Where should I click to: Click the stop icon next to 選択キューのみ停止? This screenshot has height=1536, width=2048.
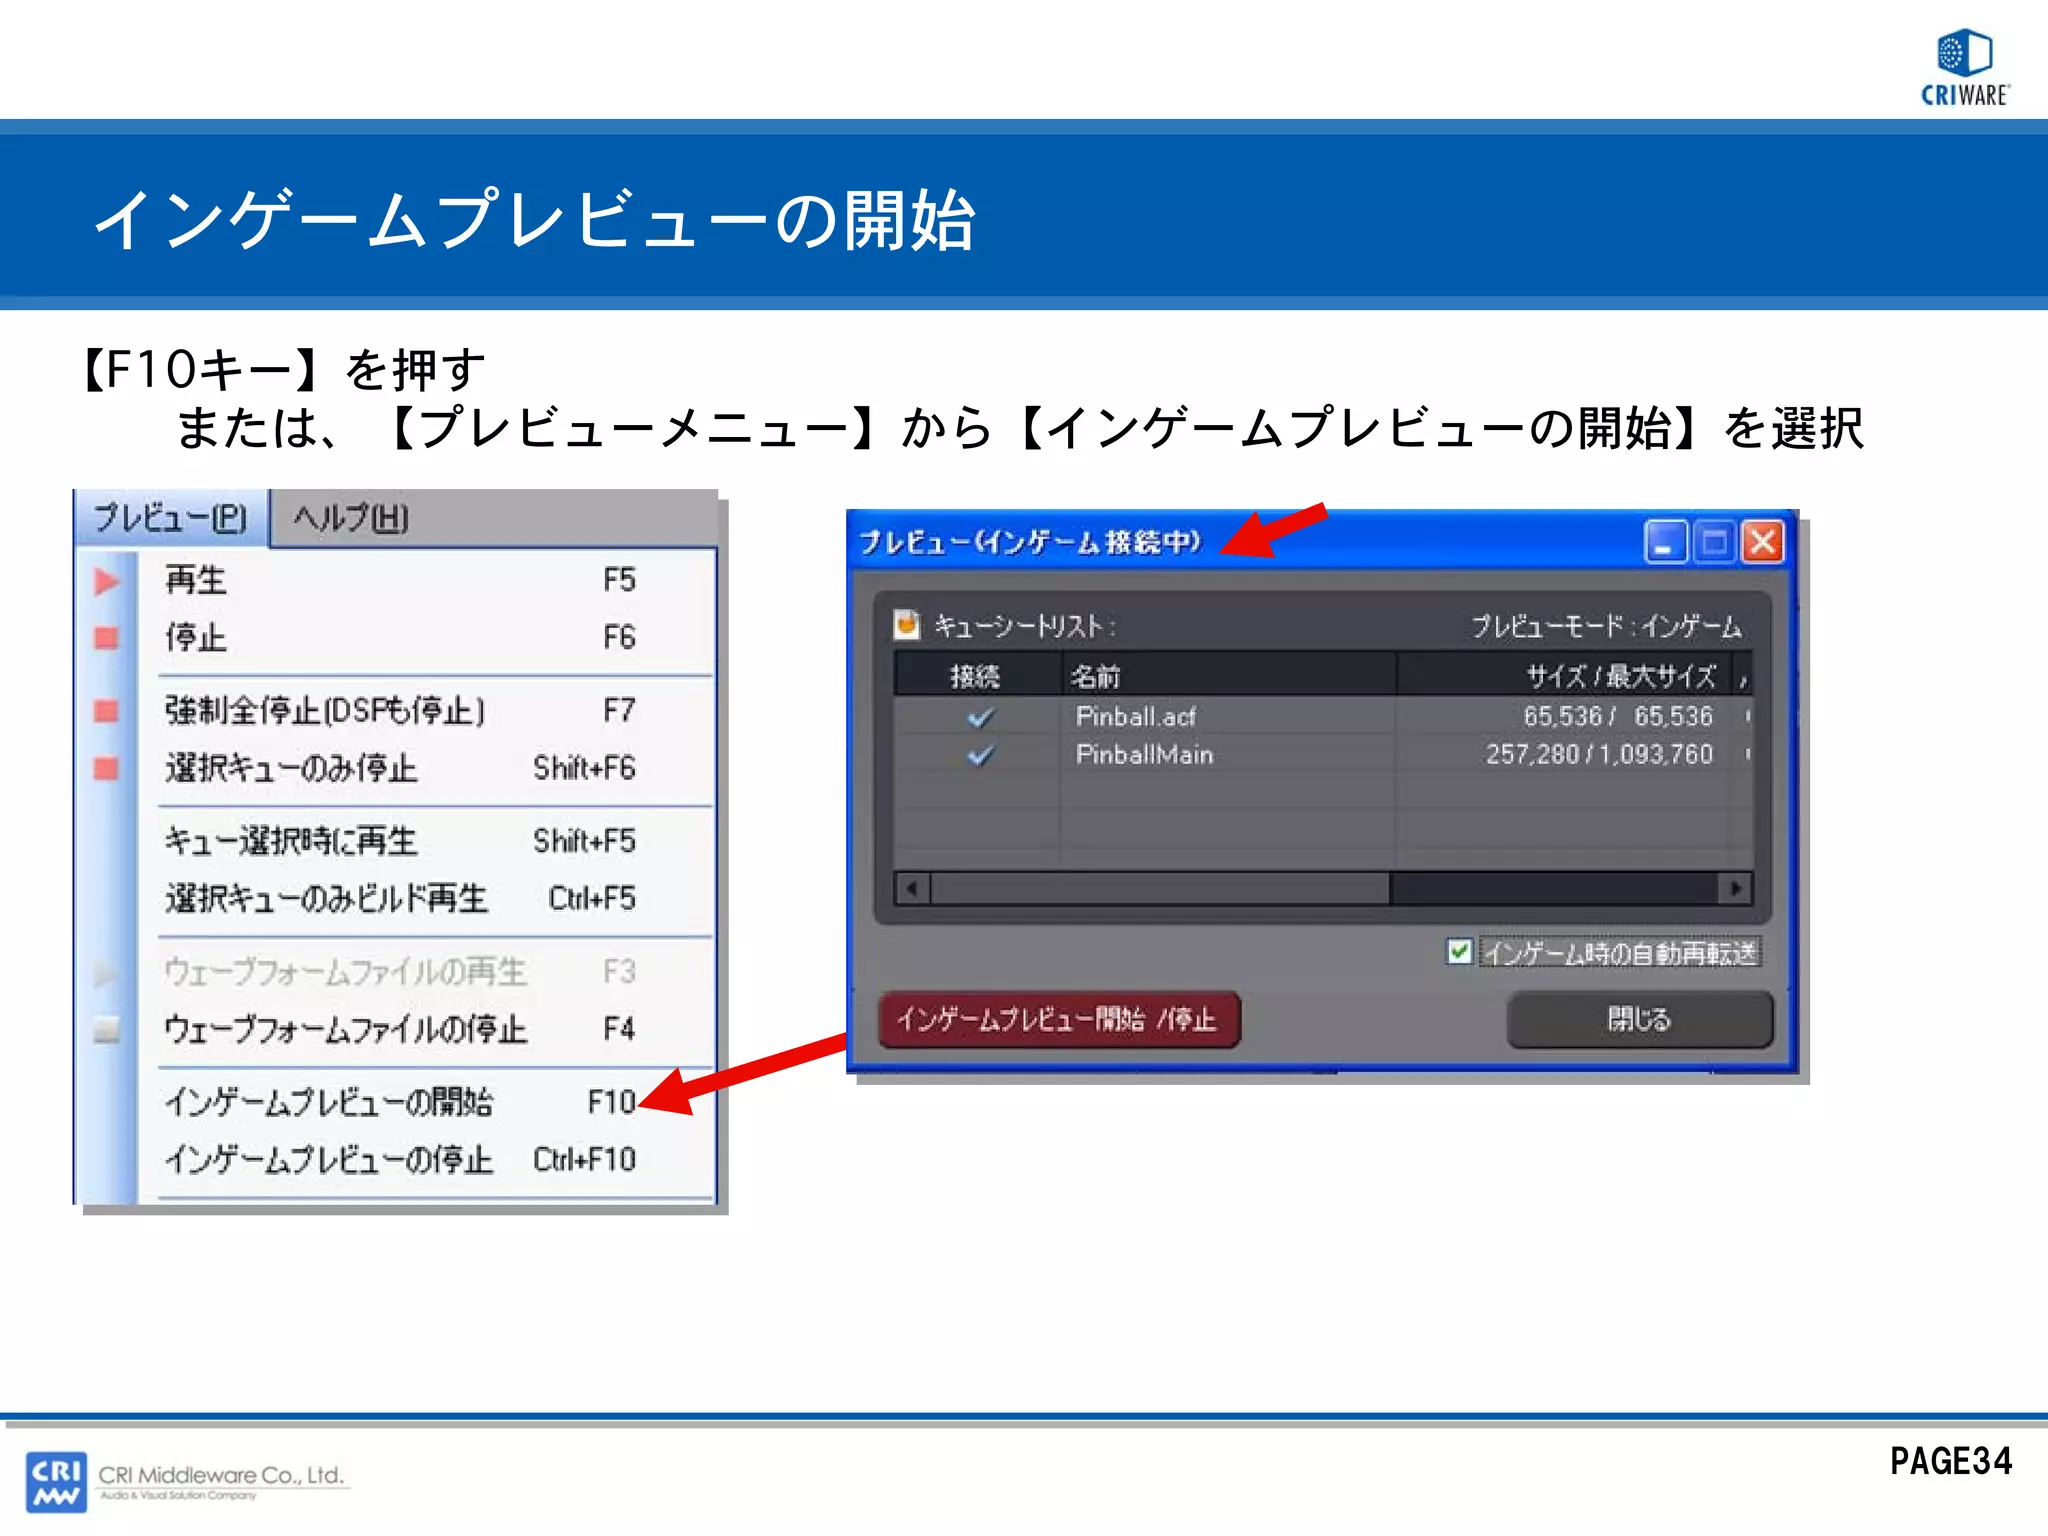click(x=106, y=768)
